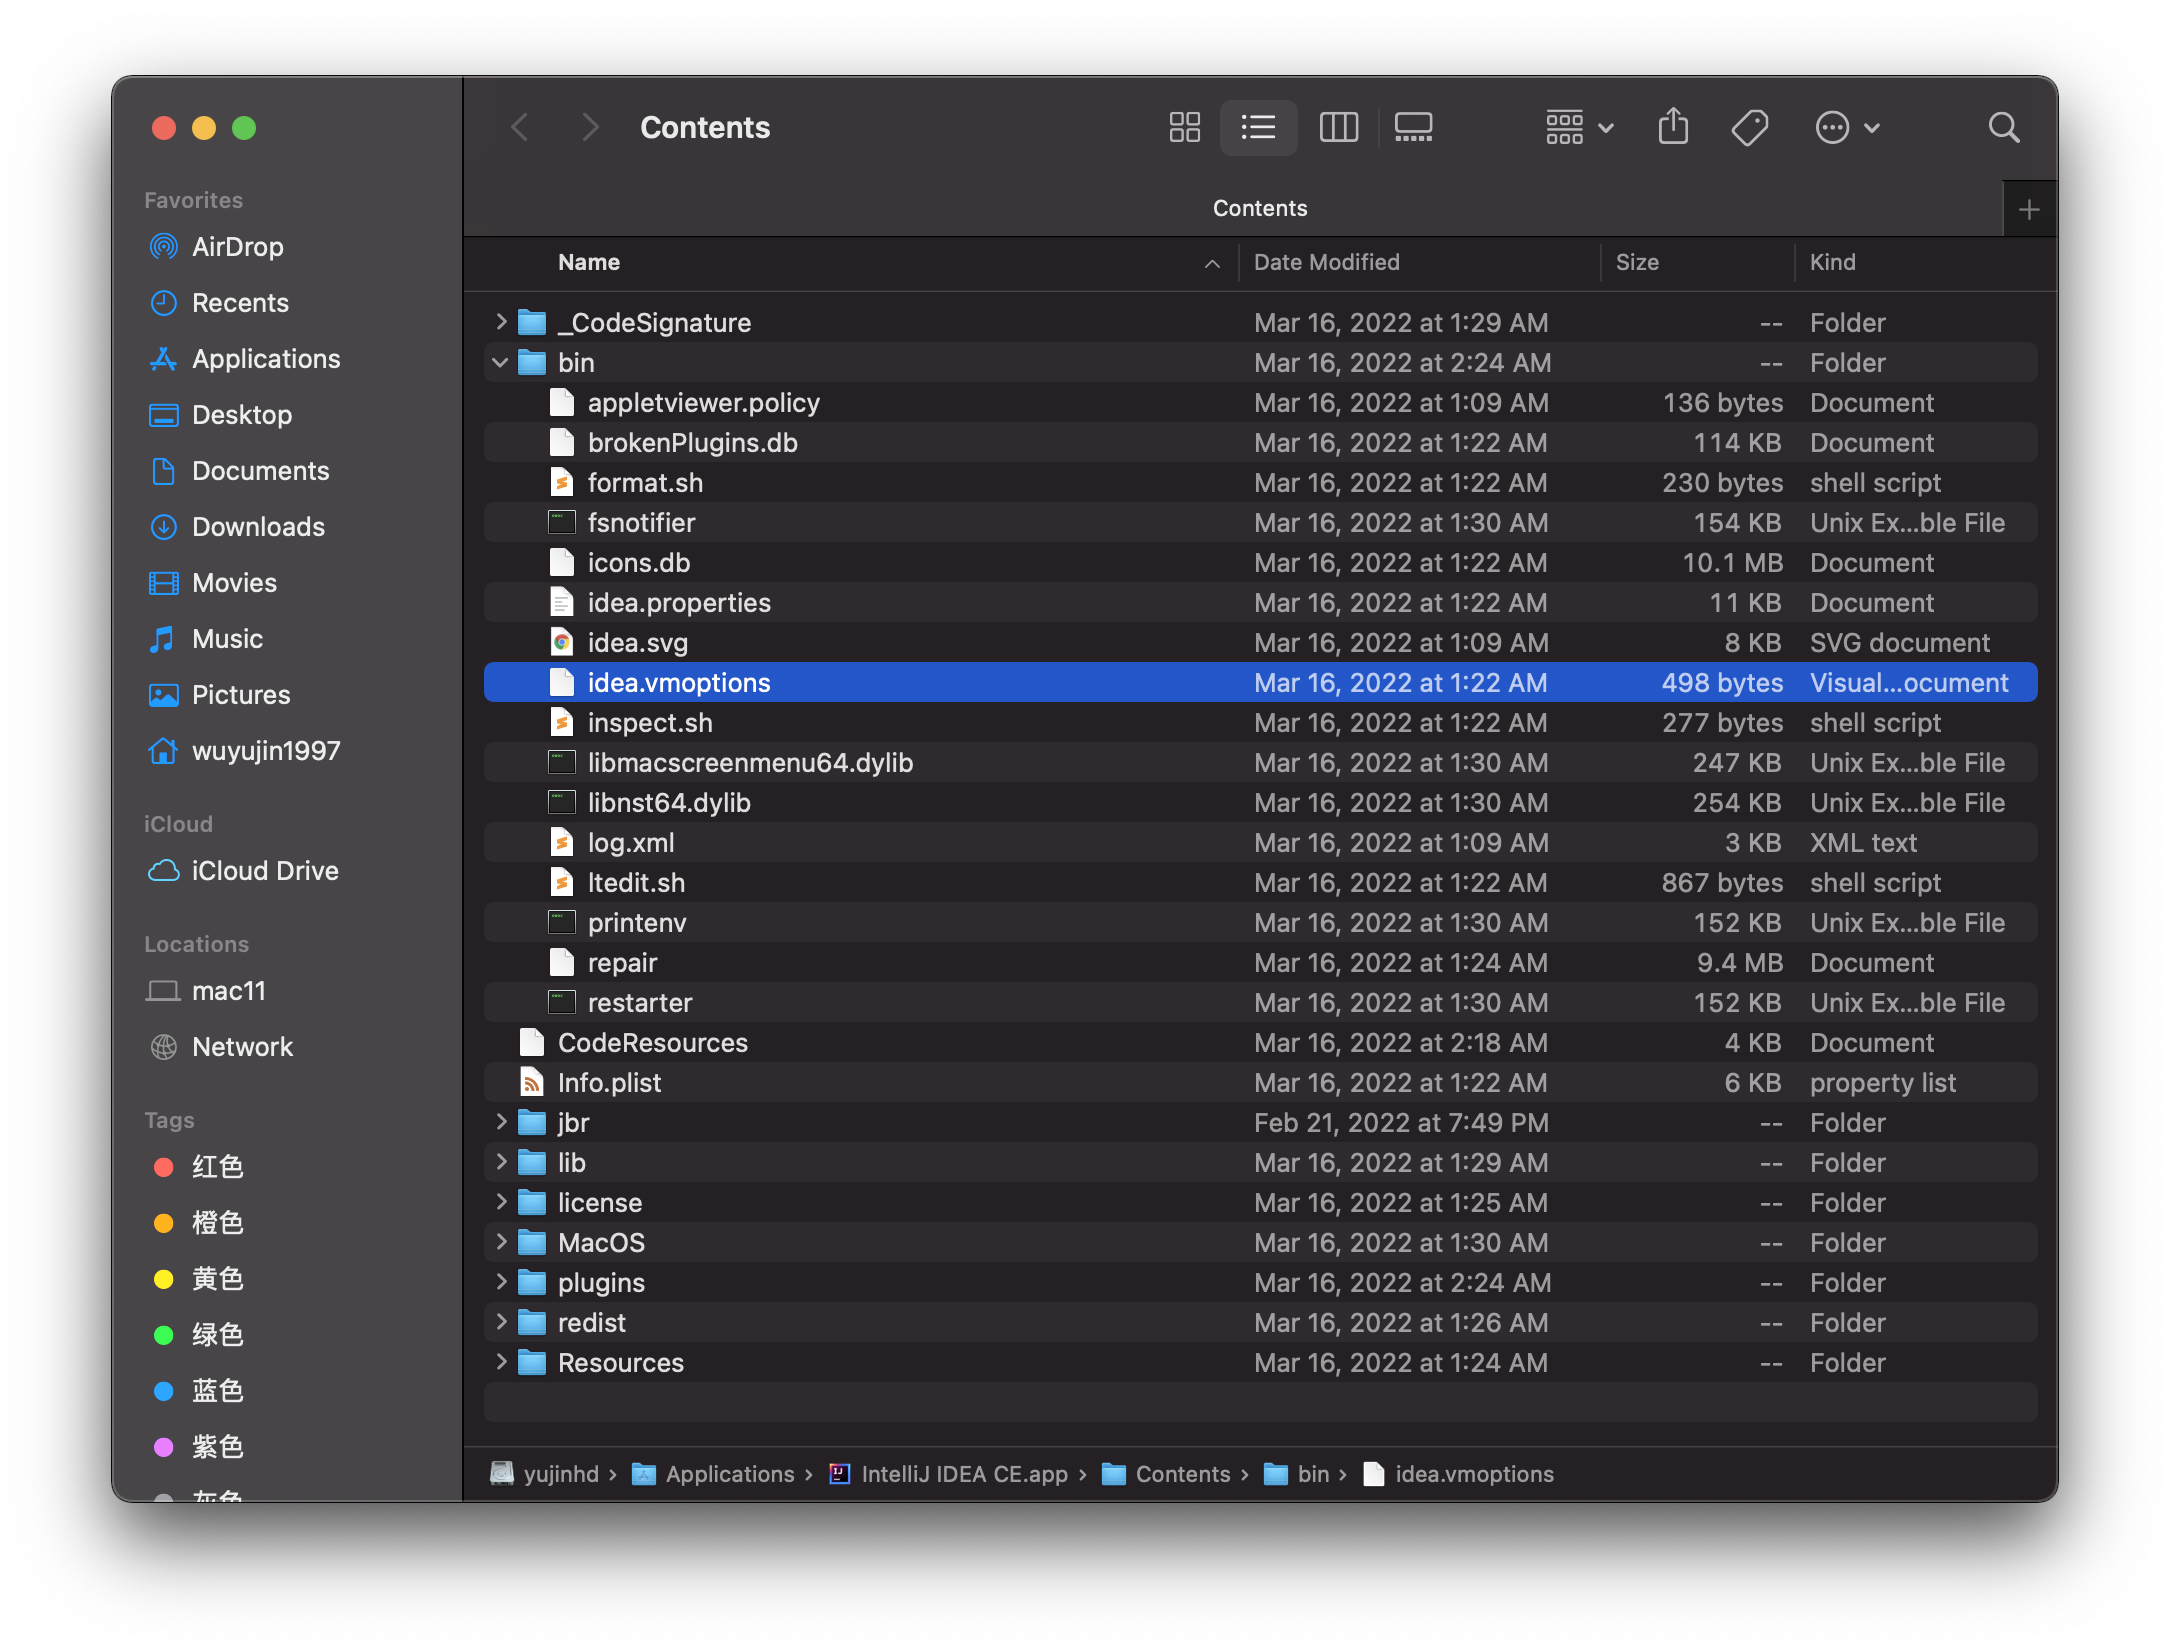Screen dimensions: 2170x1650
Task: Expand the lib folder
Action: pyautogui.click(x=501, y=1162)
